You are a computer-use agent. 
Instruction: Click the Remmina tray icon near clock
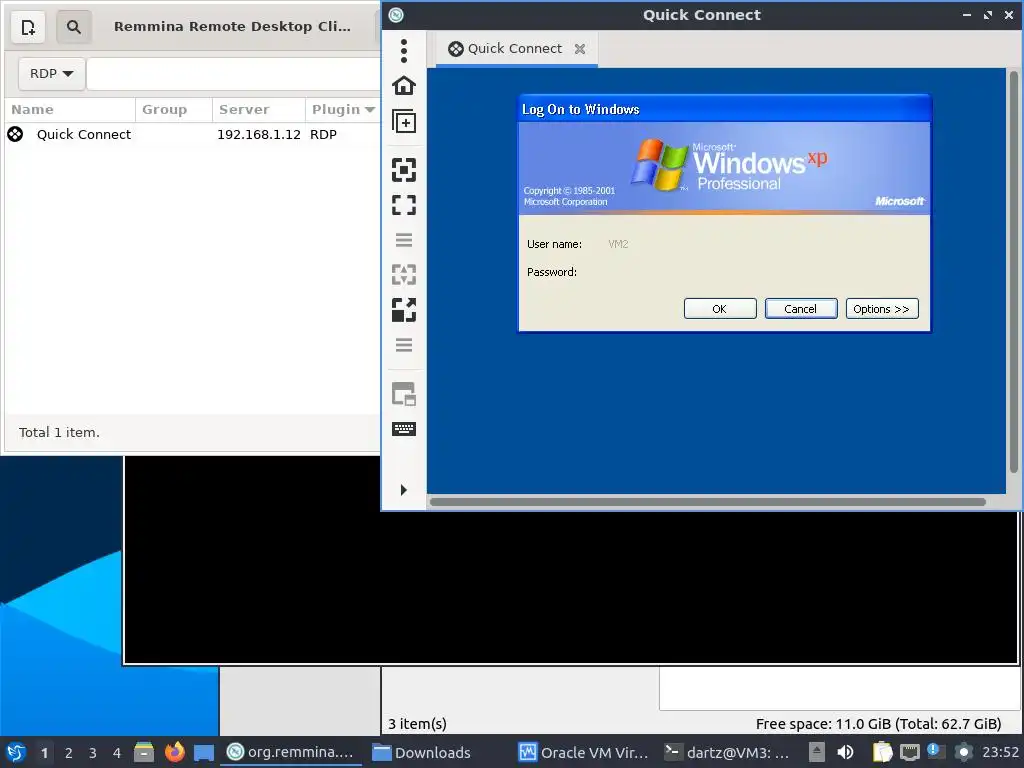coord(964,752)
